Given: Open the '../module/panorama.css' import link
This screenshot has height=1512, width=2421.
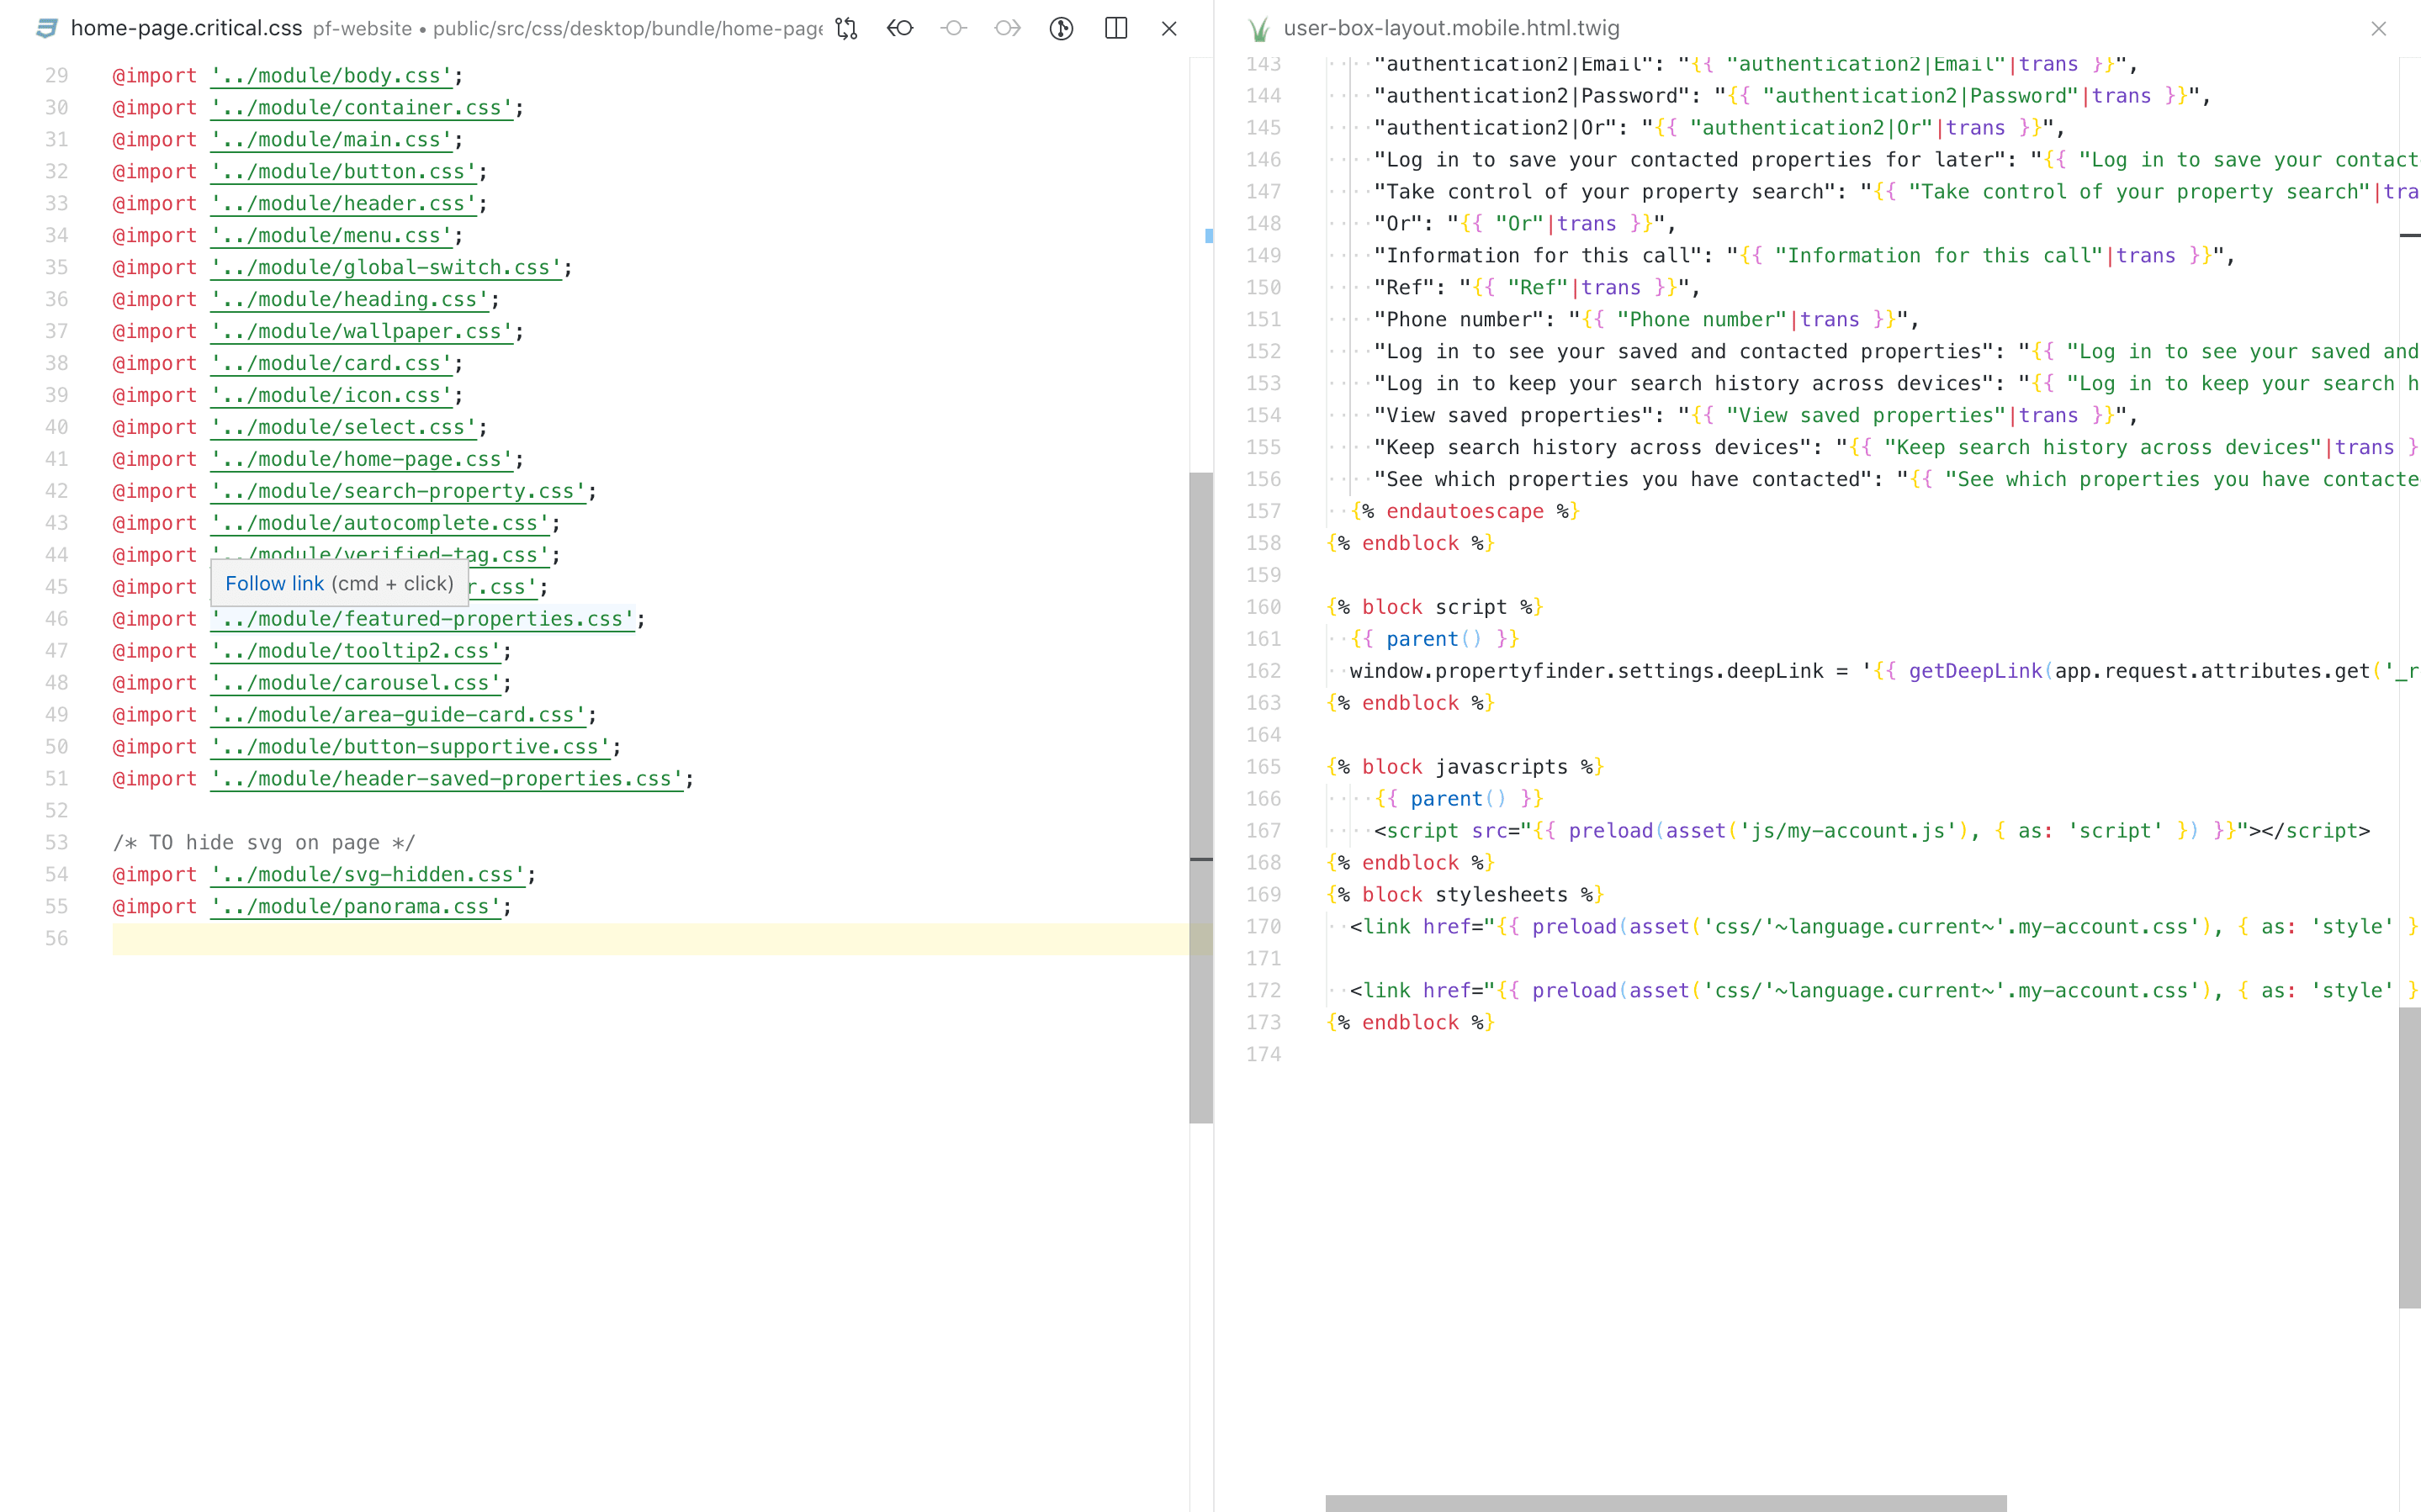Looking at the screenshot, I should click(x=355, y=906).
